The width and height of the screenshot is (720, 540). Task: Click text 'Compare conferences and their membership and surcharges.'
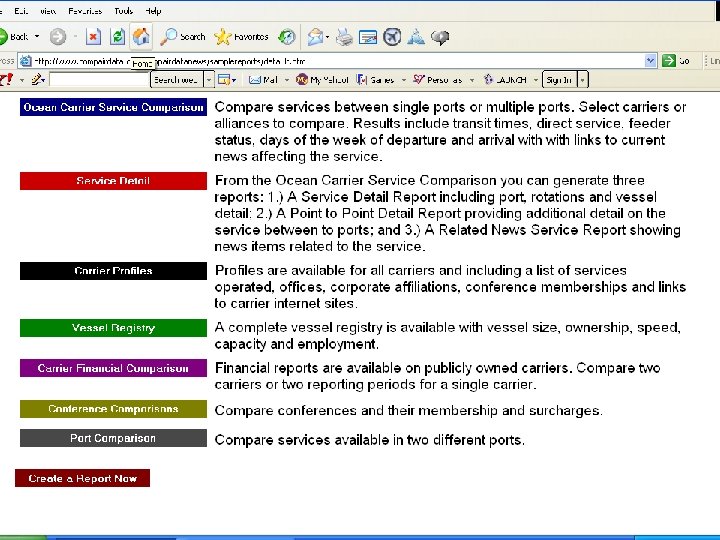(x=409, y=410)
